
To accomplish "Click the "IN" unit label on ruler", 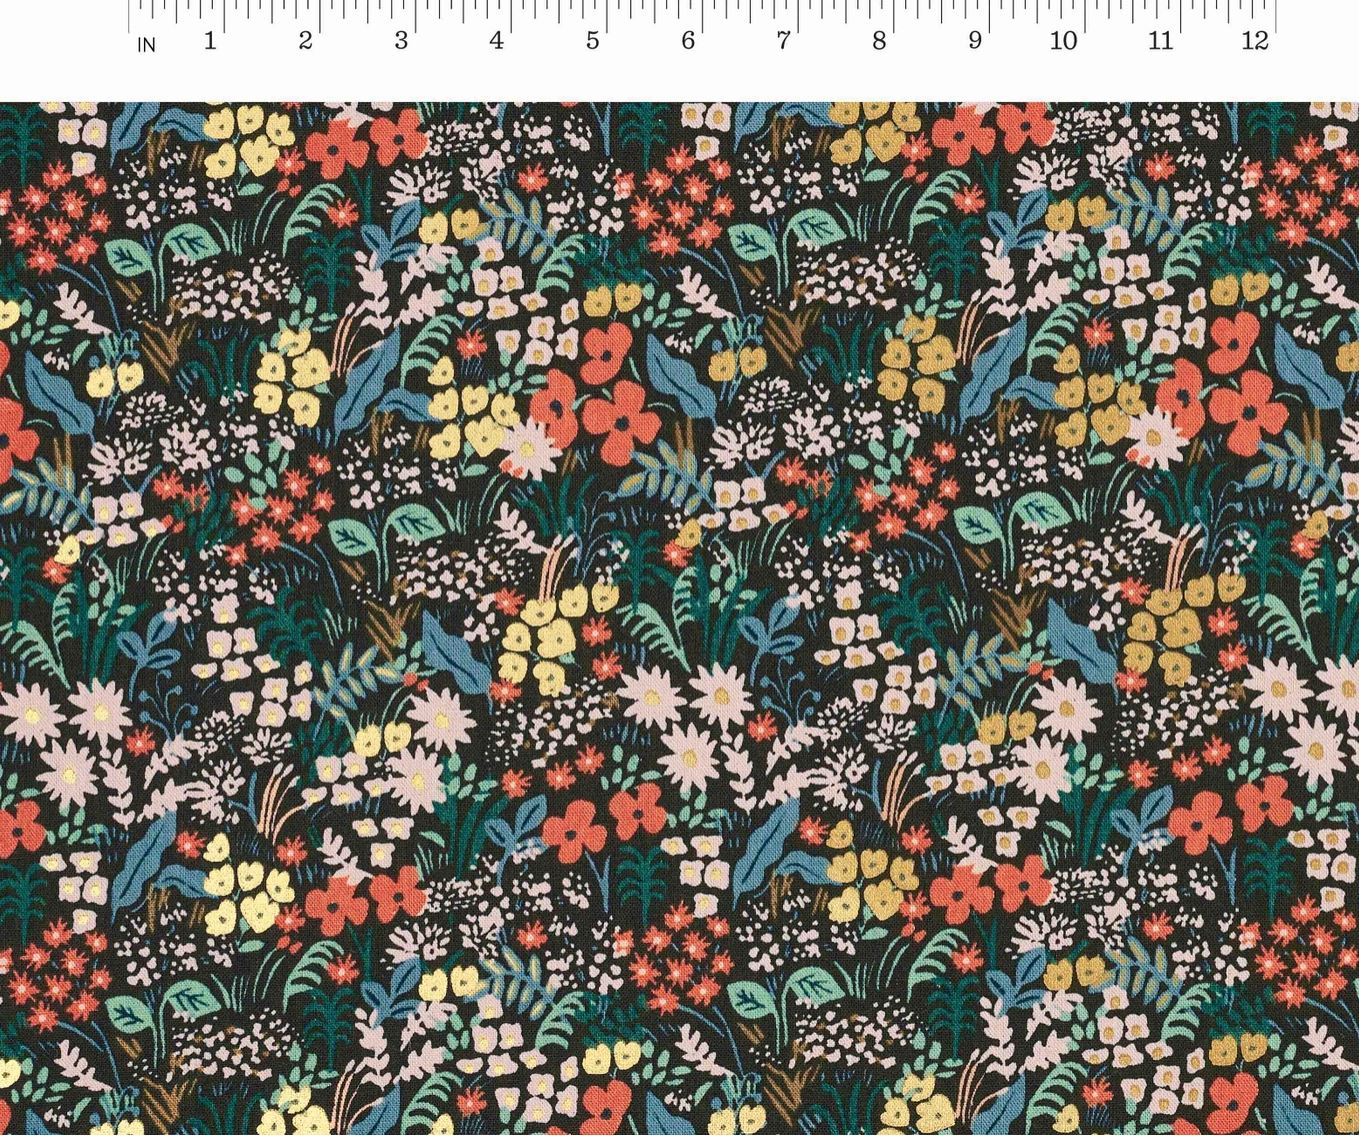I will tap(146, 45).
